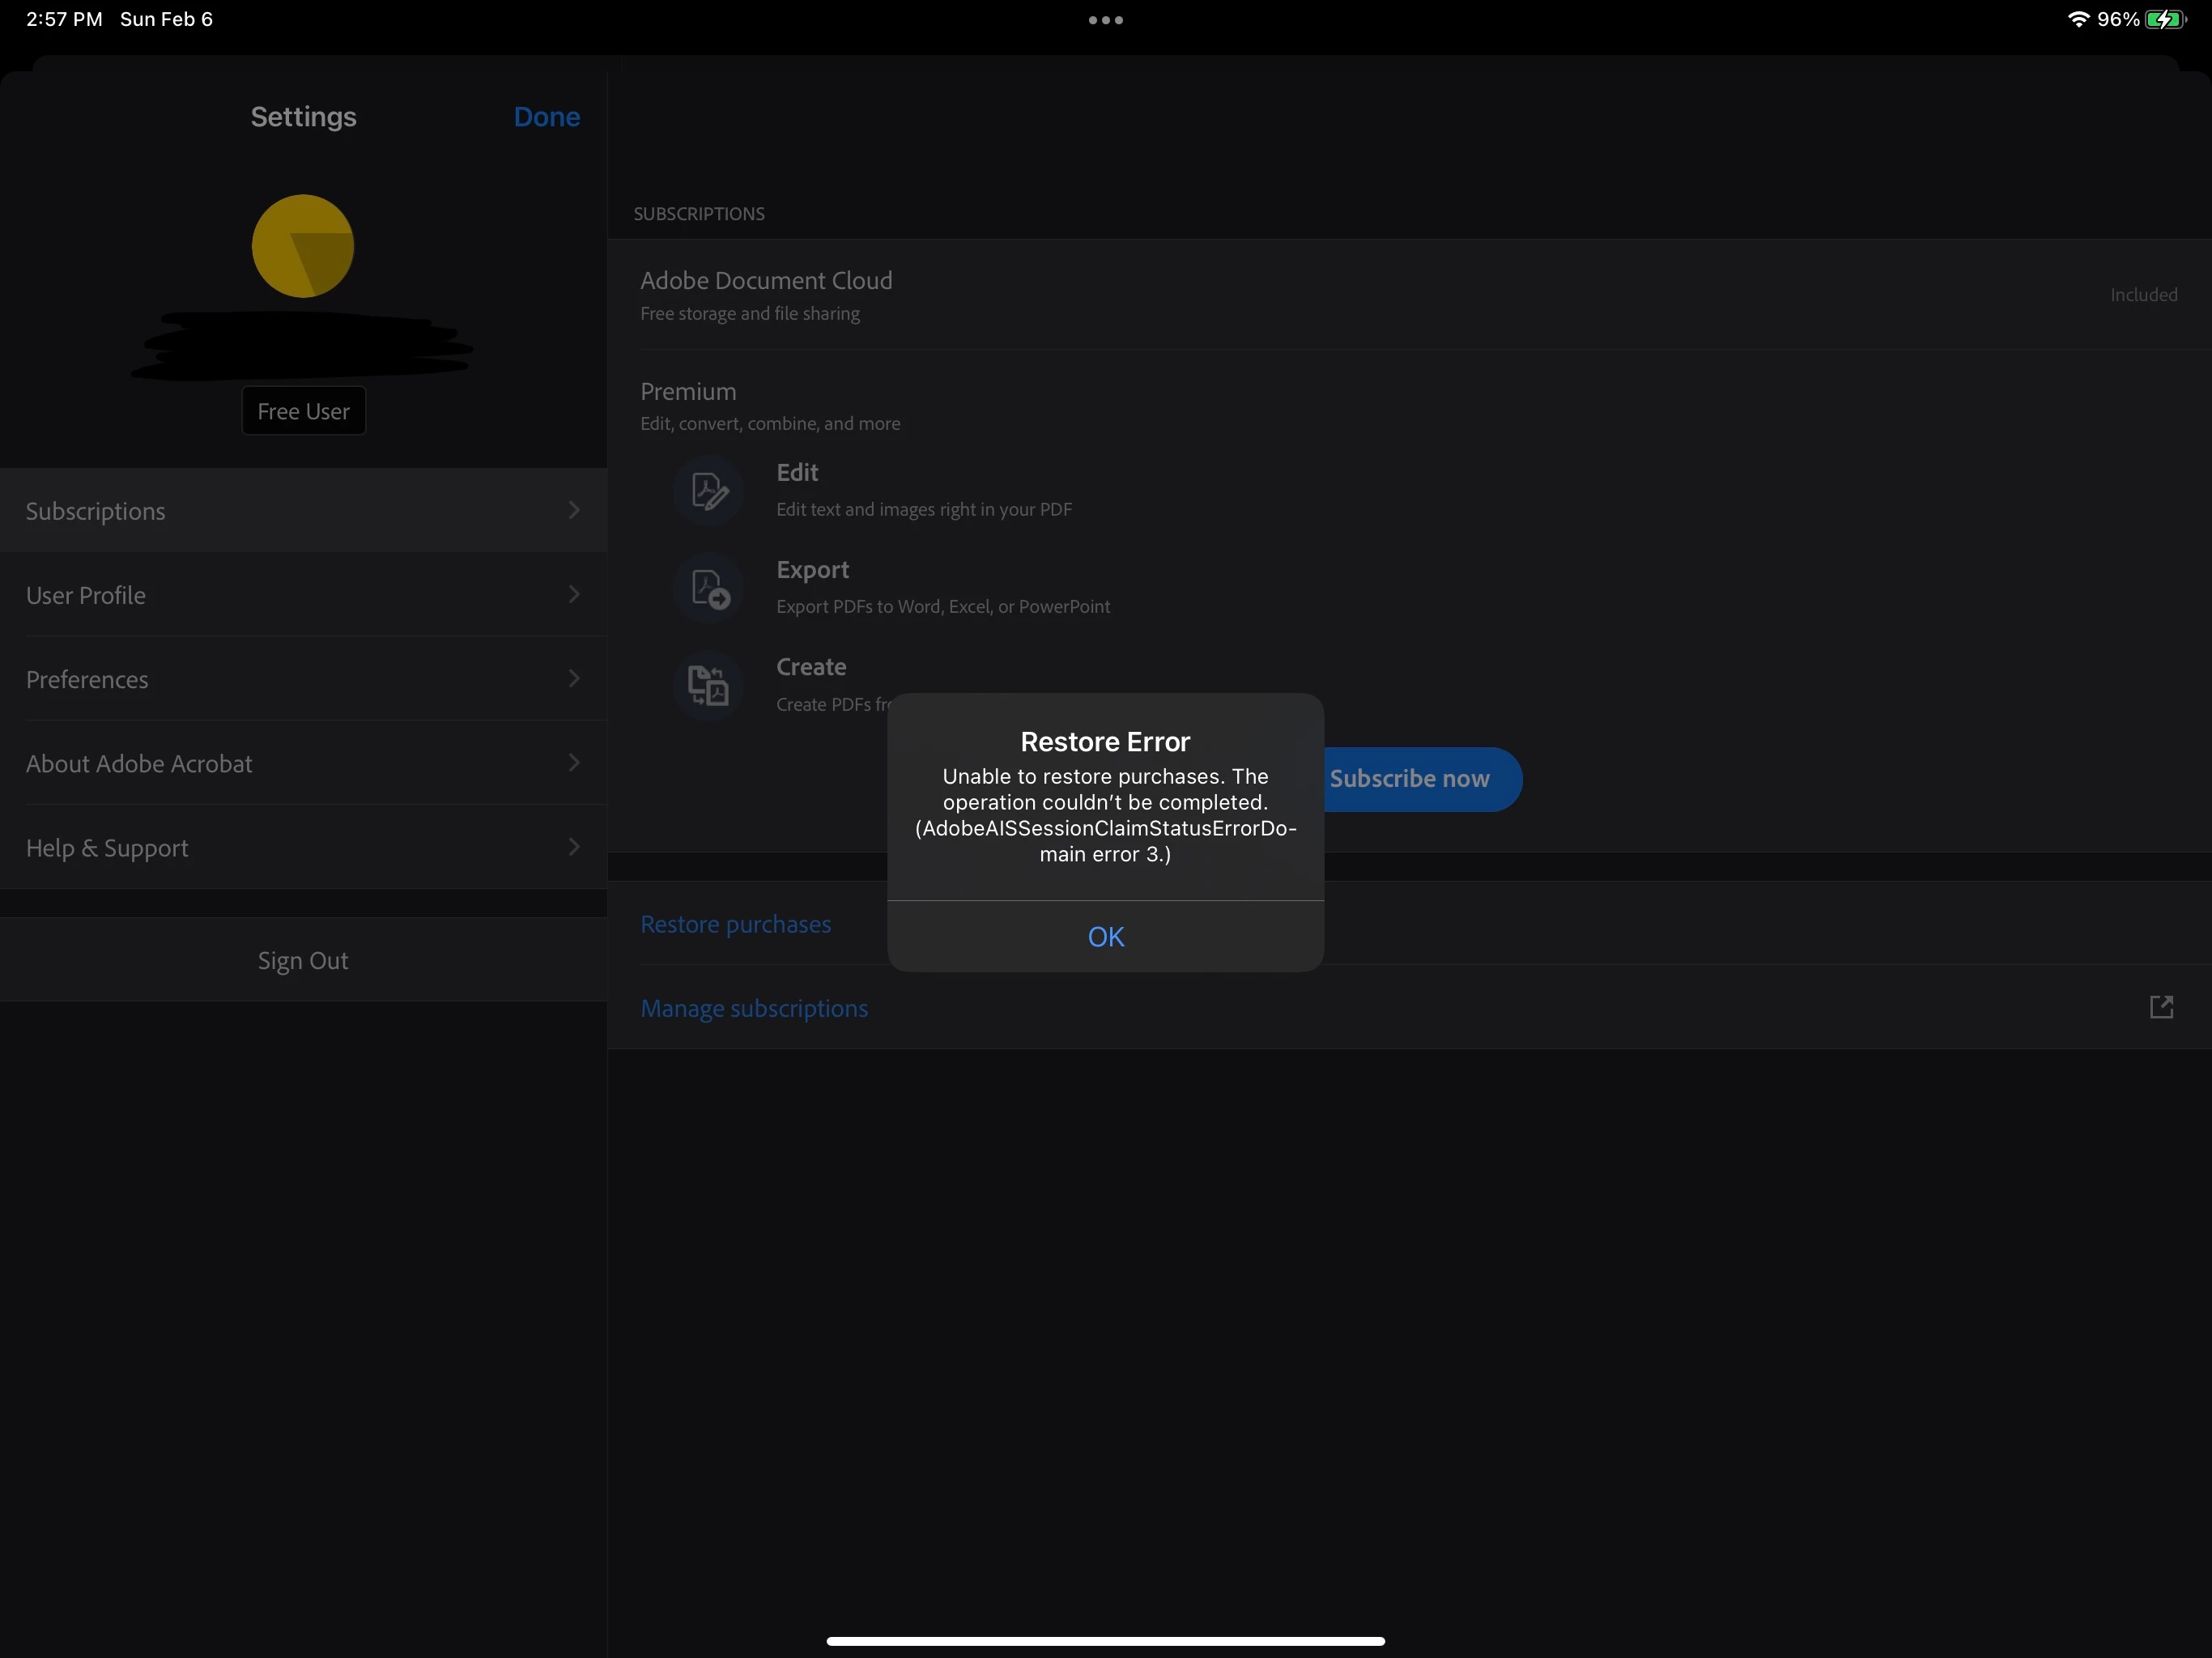
Task: Click the Edit PDF feature icon
Action: pos(708,491)
